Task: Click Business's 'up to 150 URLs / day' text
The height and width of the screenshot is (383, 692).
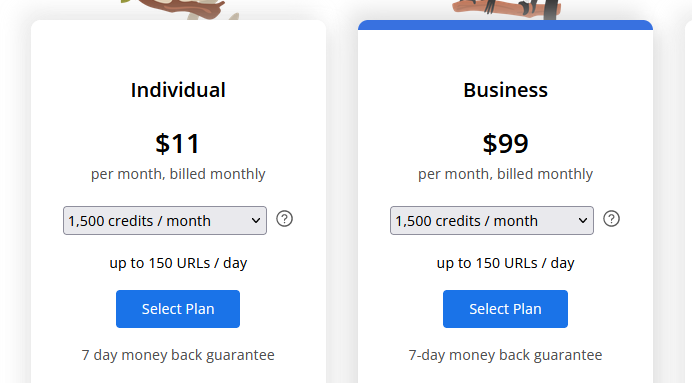Action: [x=505, y=263]
